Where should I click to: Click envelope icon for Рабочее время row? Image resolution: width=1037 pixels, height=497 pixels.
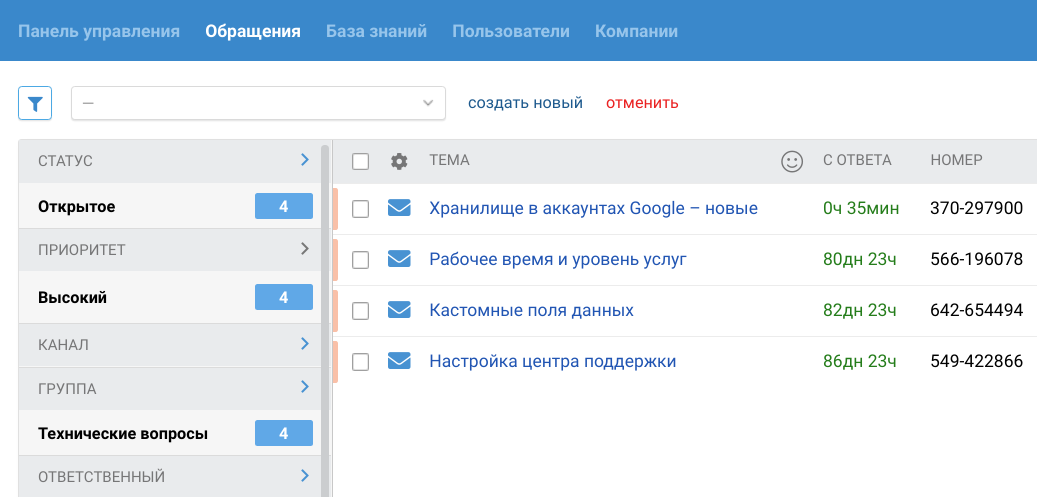399,259
